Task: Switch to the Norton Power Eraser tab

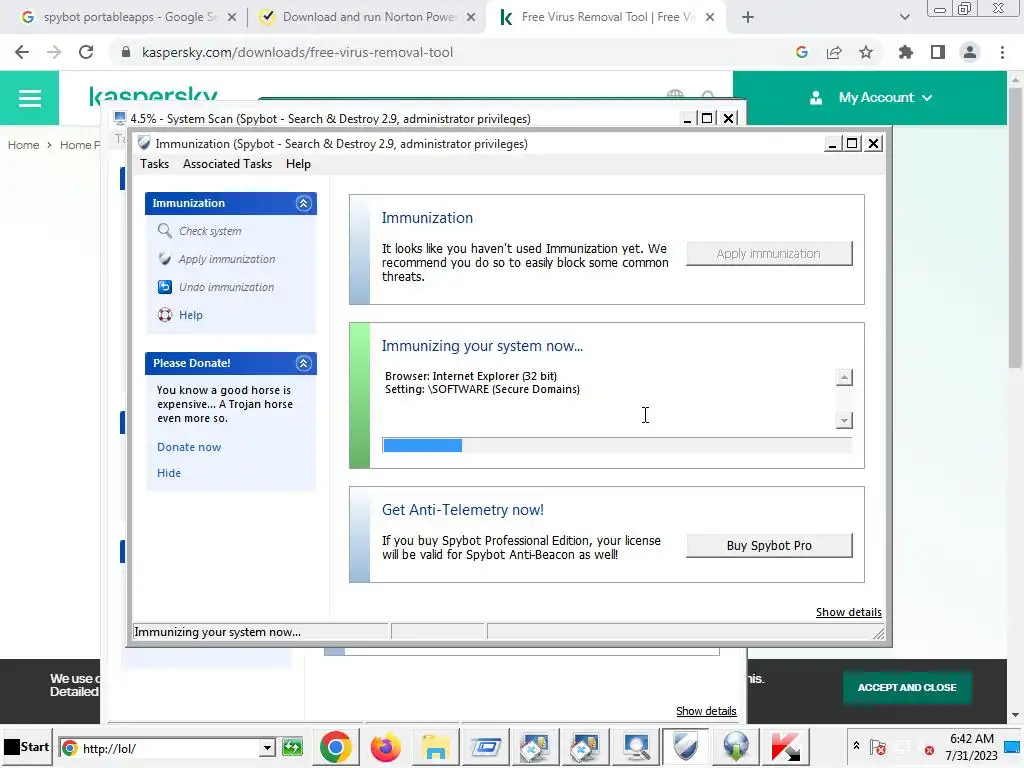Action: pos(368,17)
